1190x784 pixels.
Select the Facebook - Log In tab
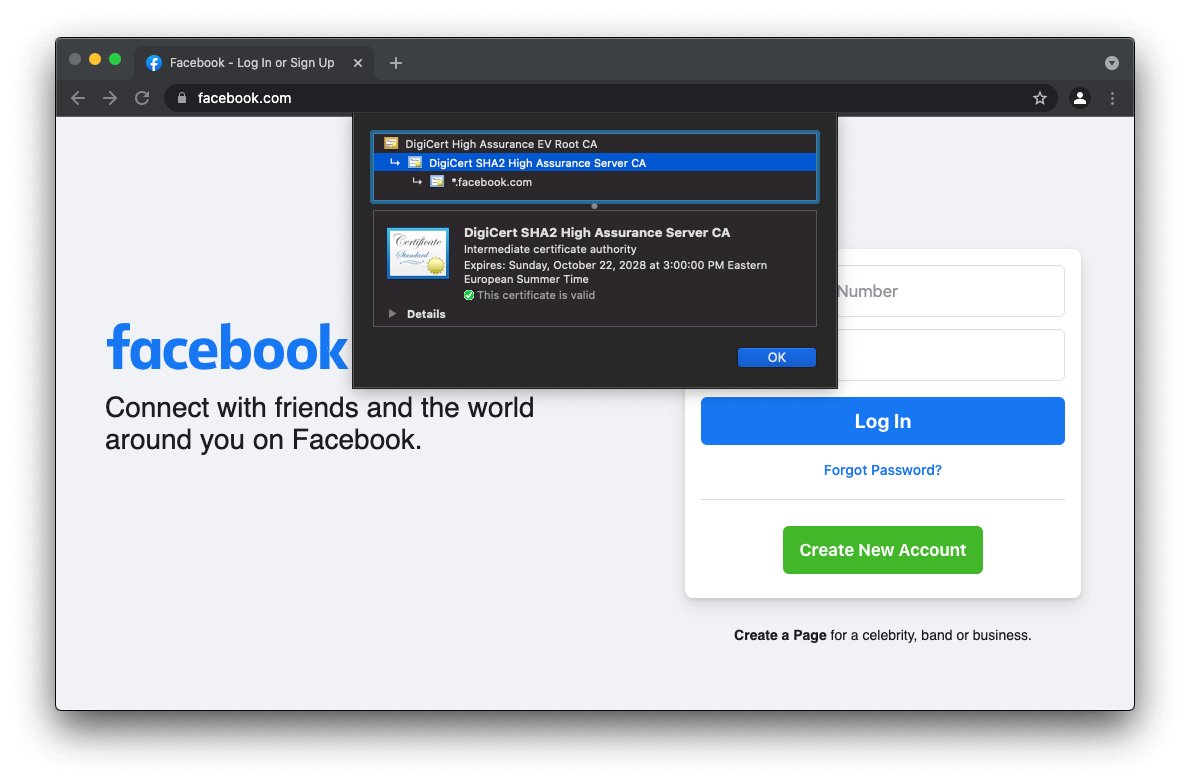click(x=250, y=63)
